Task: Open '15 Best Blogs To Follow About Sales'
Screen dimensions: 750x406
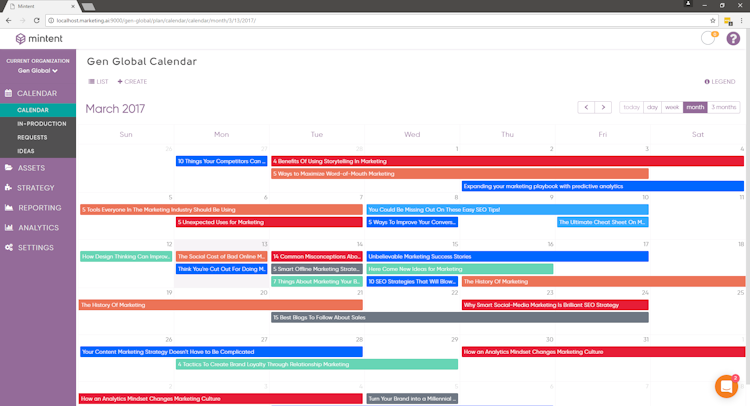Action: [x=460, y=317]
